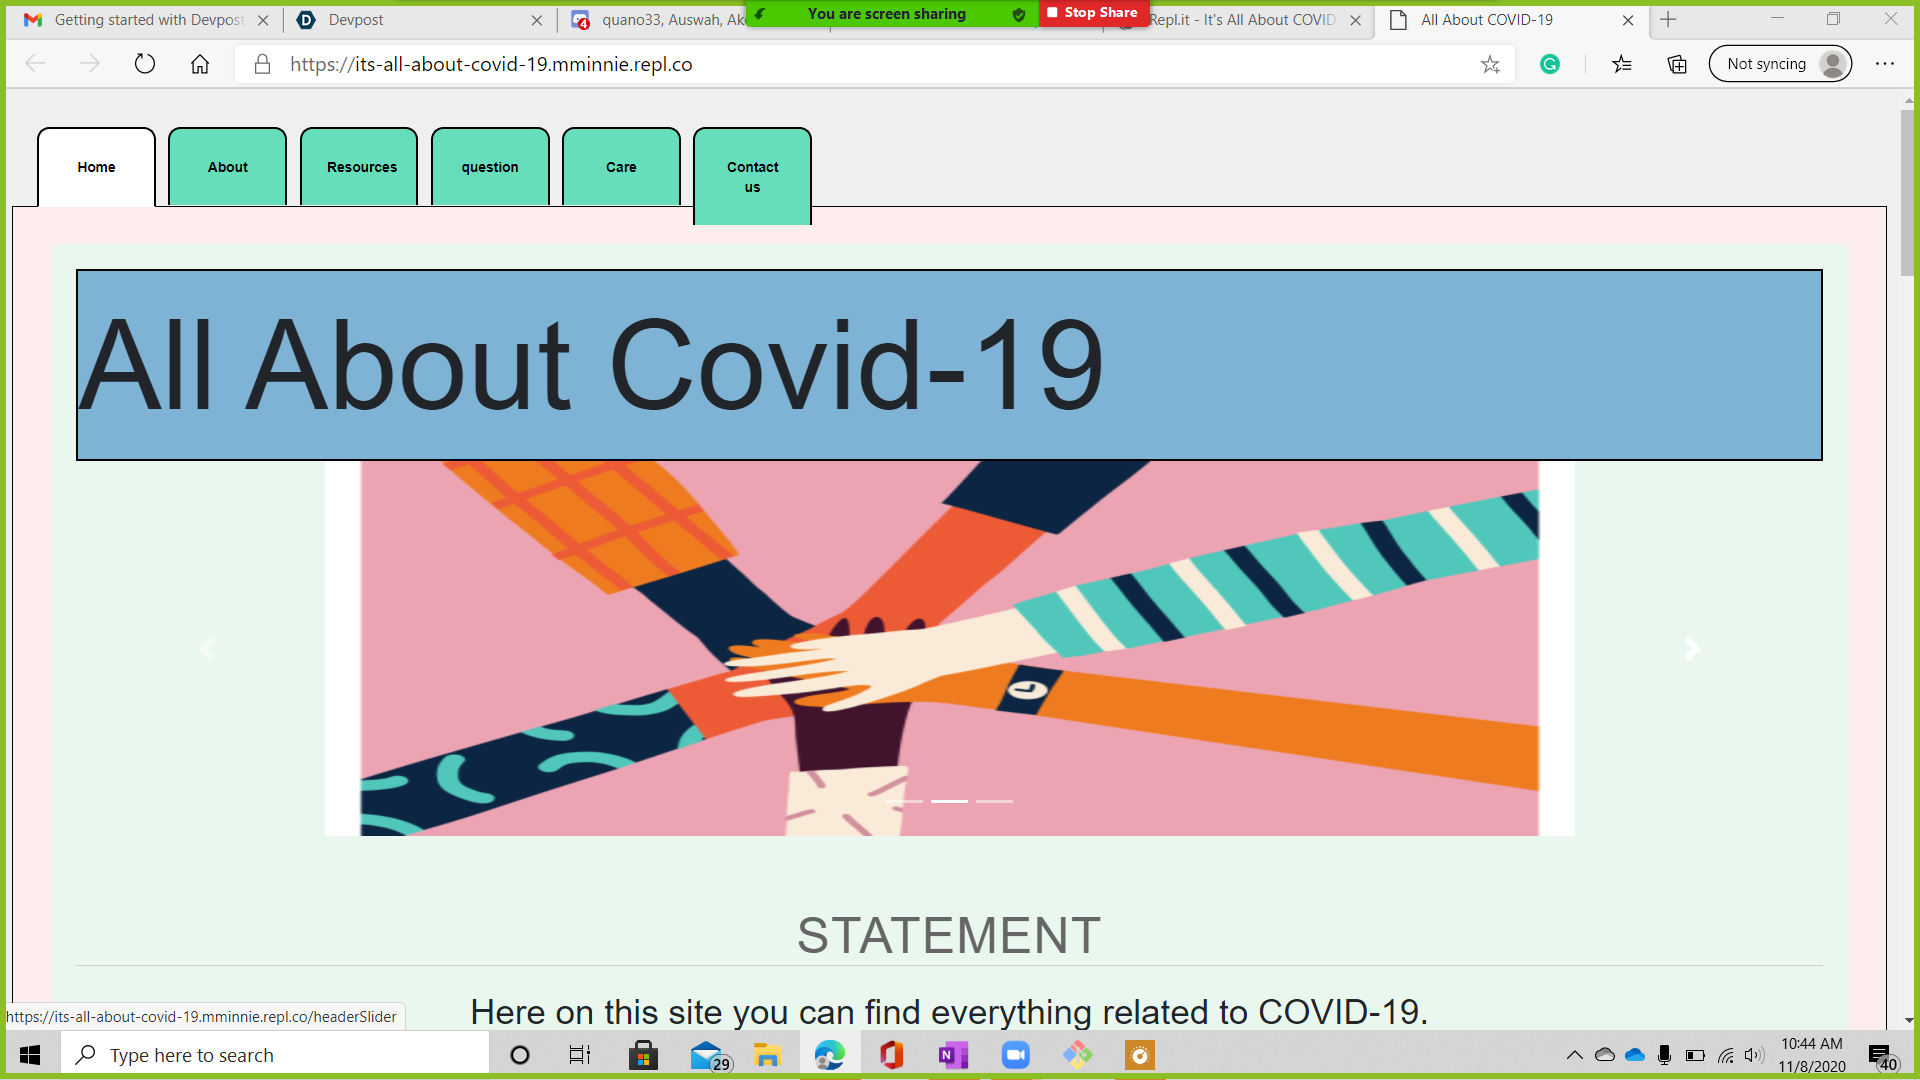Viewport: 1920px width, 1080px height.
Task: Go to next carousel slide arrow
Action: 1691,649
